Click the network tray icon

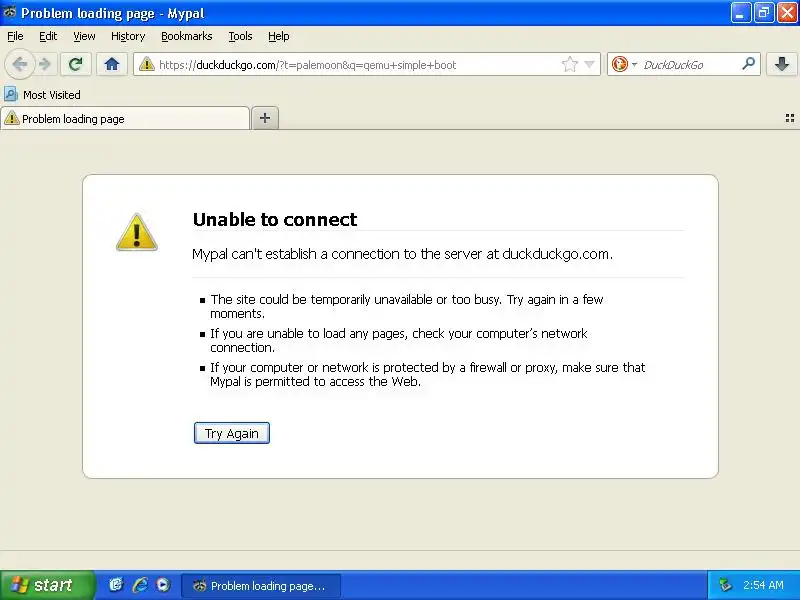coord(725,585)
